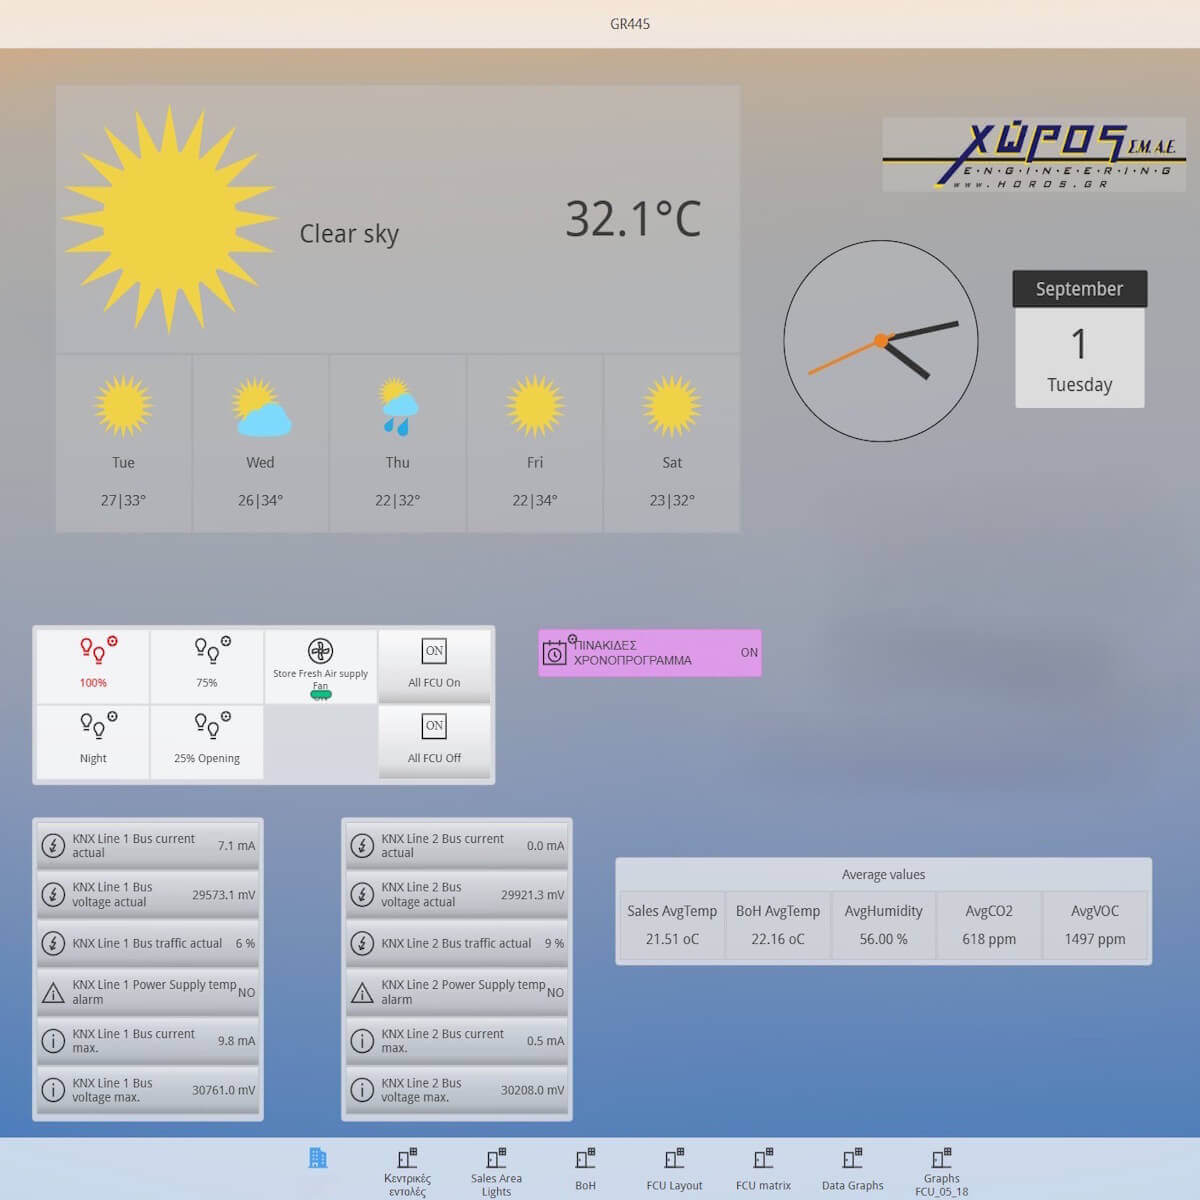Image resolution: width=1200 pixels, height=1200 pixels.
Task: Click the current temperature 32.1°C
Action: point(633,219)
